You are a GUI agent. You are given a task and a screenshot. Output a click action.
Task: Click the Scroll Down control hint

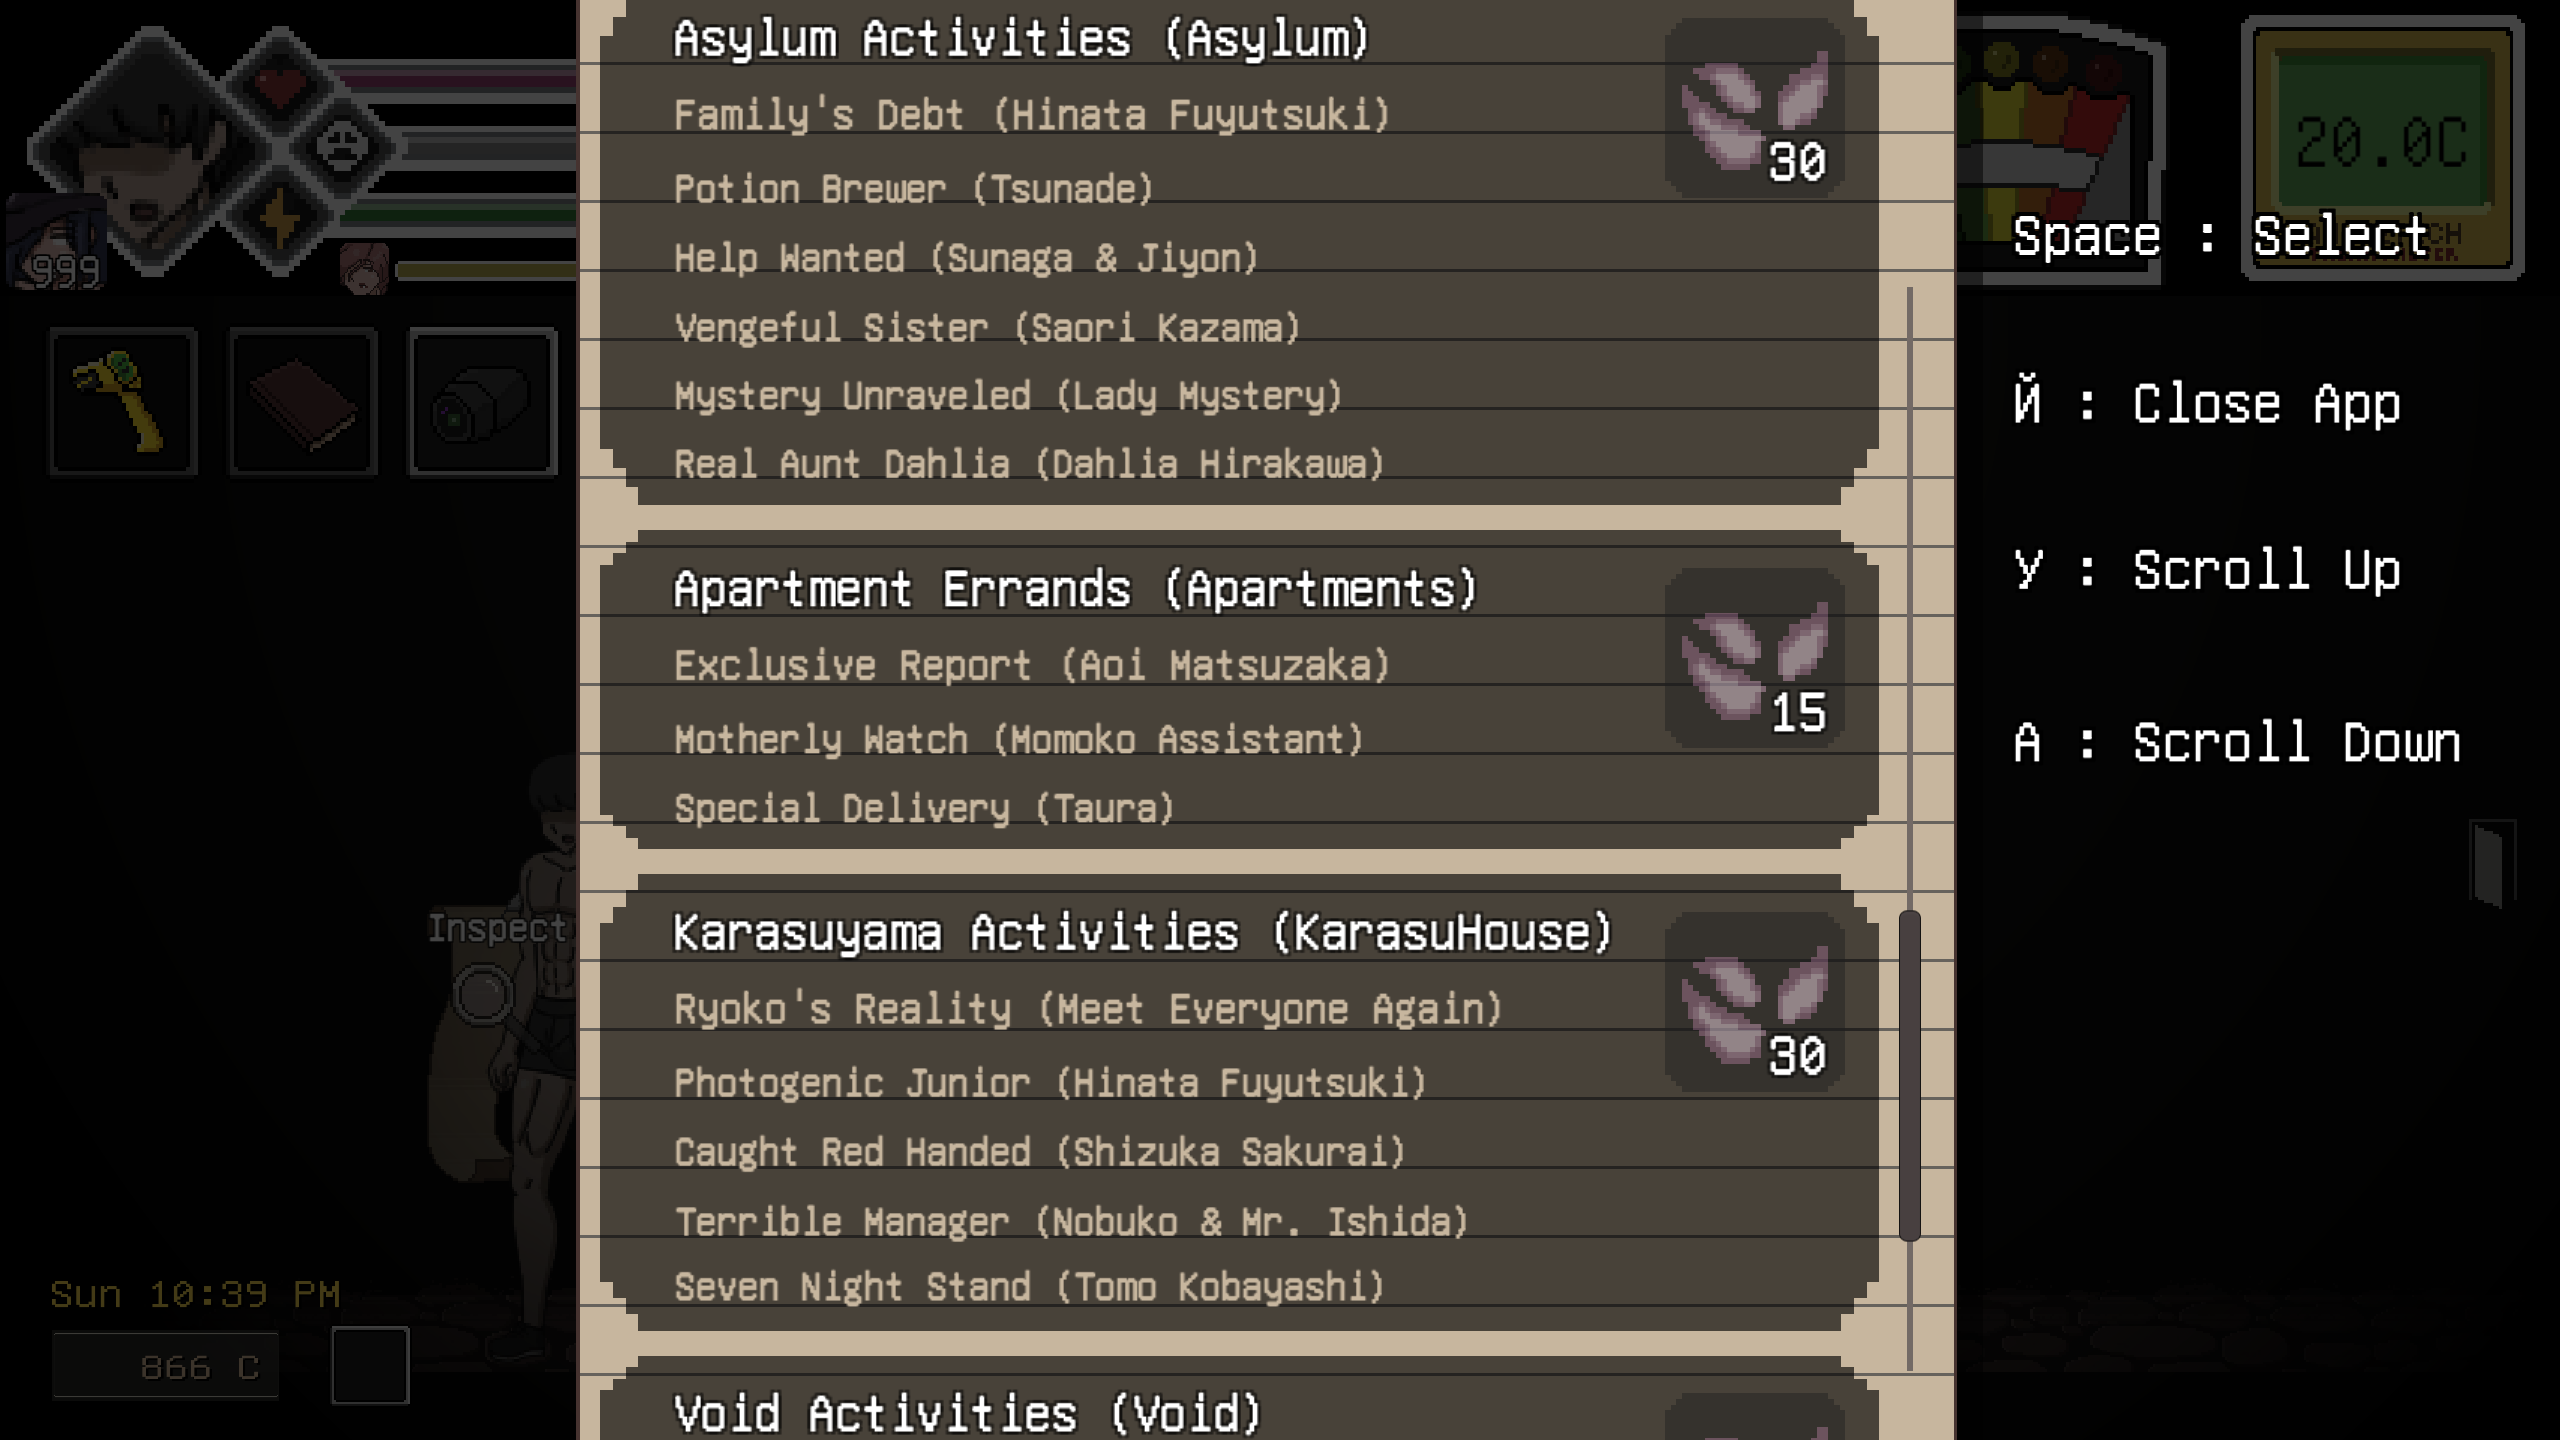tap(2237, 743)
